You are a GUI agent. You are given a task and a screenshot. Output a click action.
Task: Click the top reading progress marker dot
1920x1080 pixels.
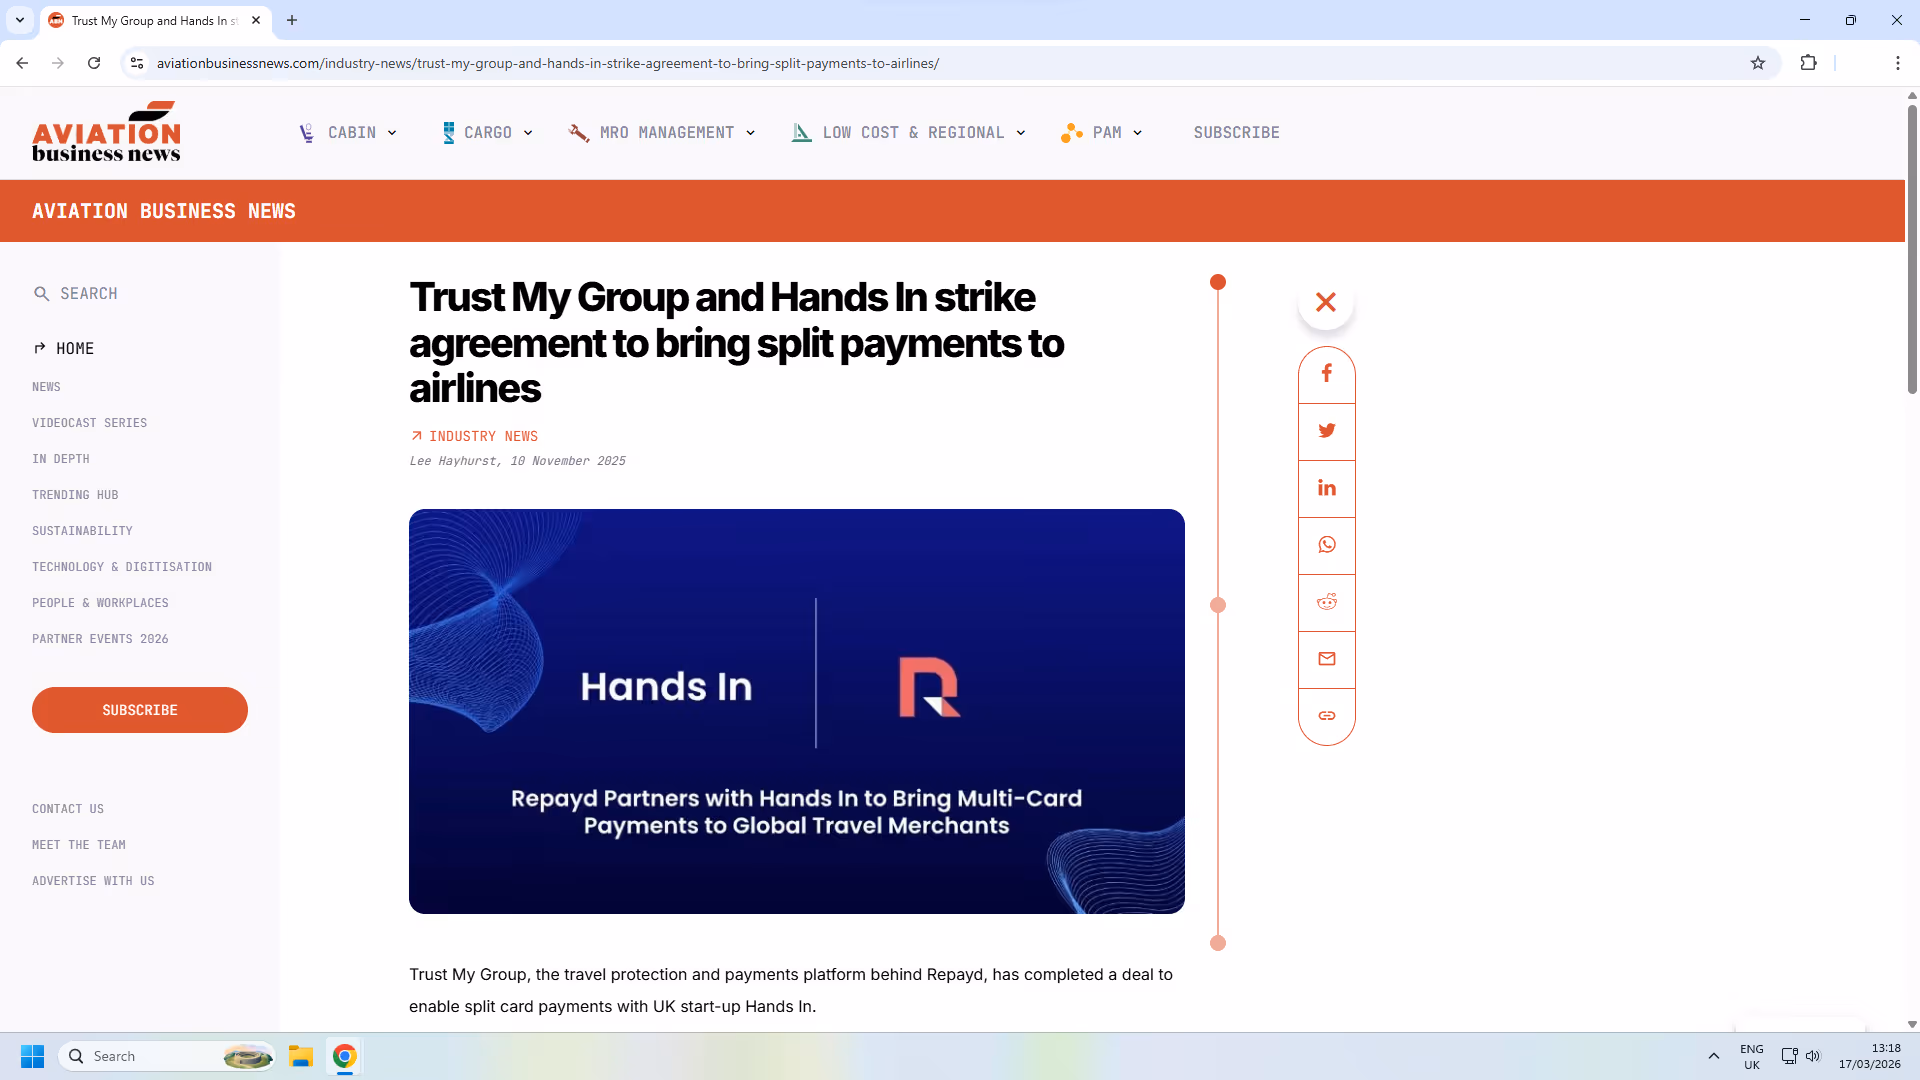[x=1217, y=282]
